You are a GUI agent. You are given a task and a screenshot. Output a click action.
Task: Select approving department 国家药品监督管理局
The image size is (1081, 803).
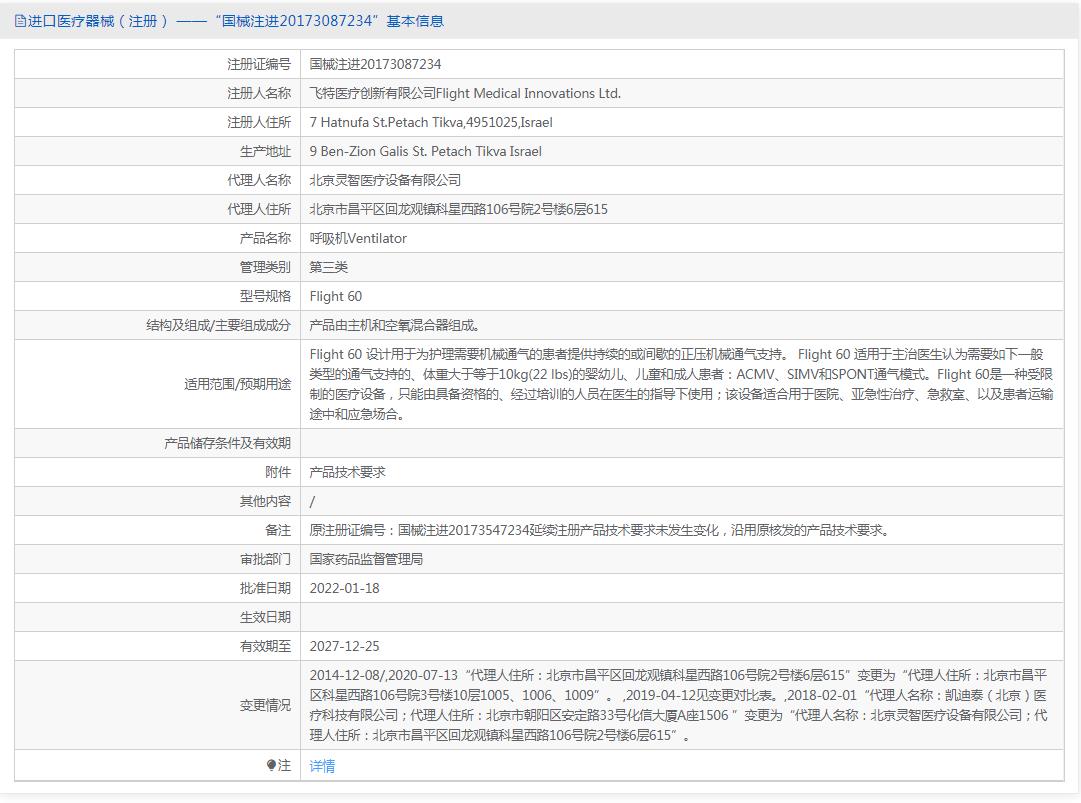tap(366, 558)
